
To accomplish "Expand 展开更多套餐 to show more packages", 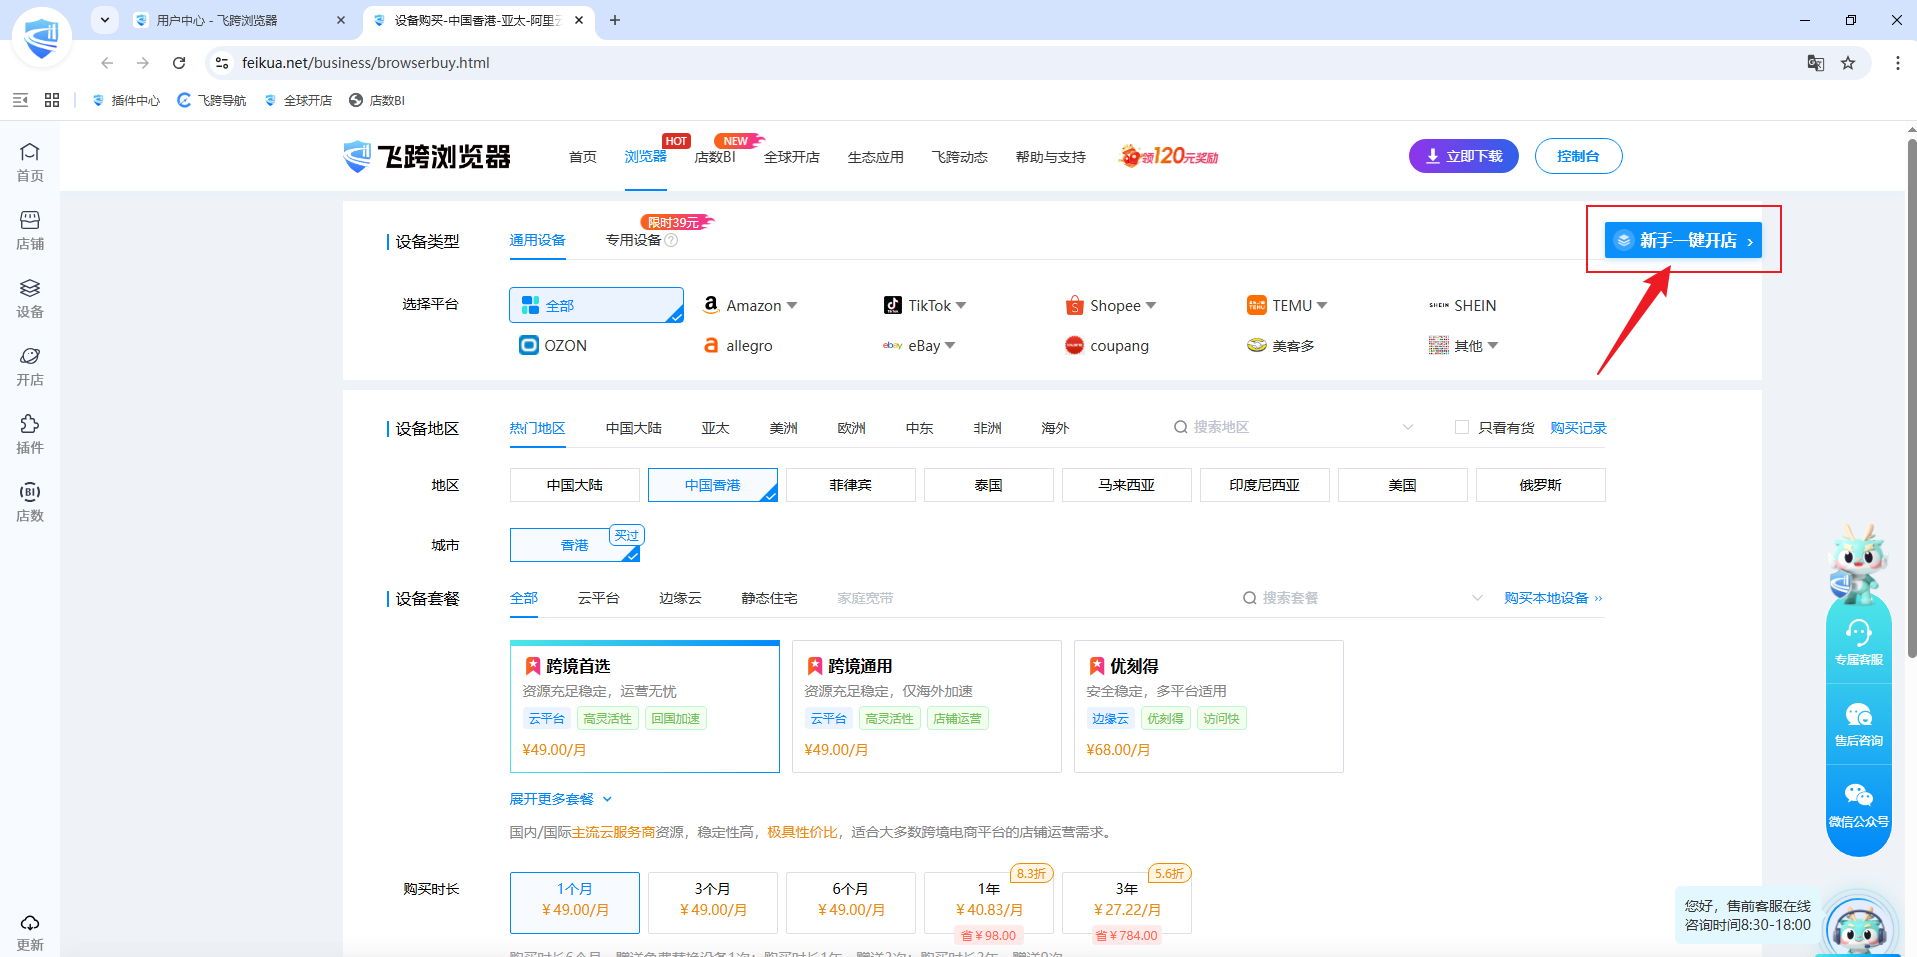I will pyautogui.click(x=561, y=799).
